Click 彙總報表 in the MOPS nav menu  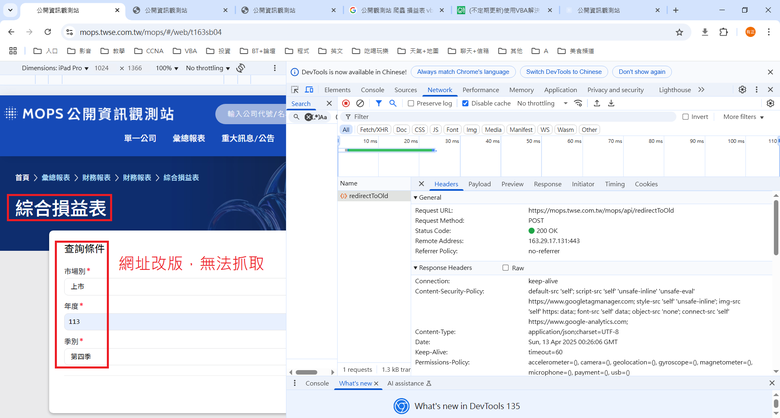(x=189, y=138)
